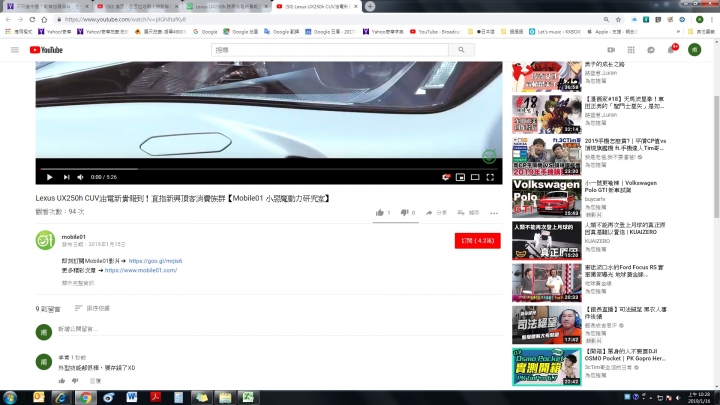Click the YouTube search input box
The width and height of the screenshot is (720, 405).
(330, 50)
